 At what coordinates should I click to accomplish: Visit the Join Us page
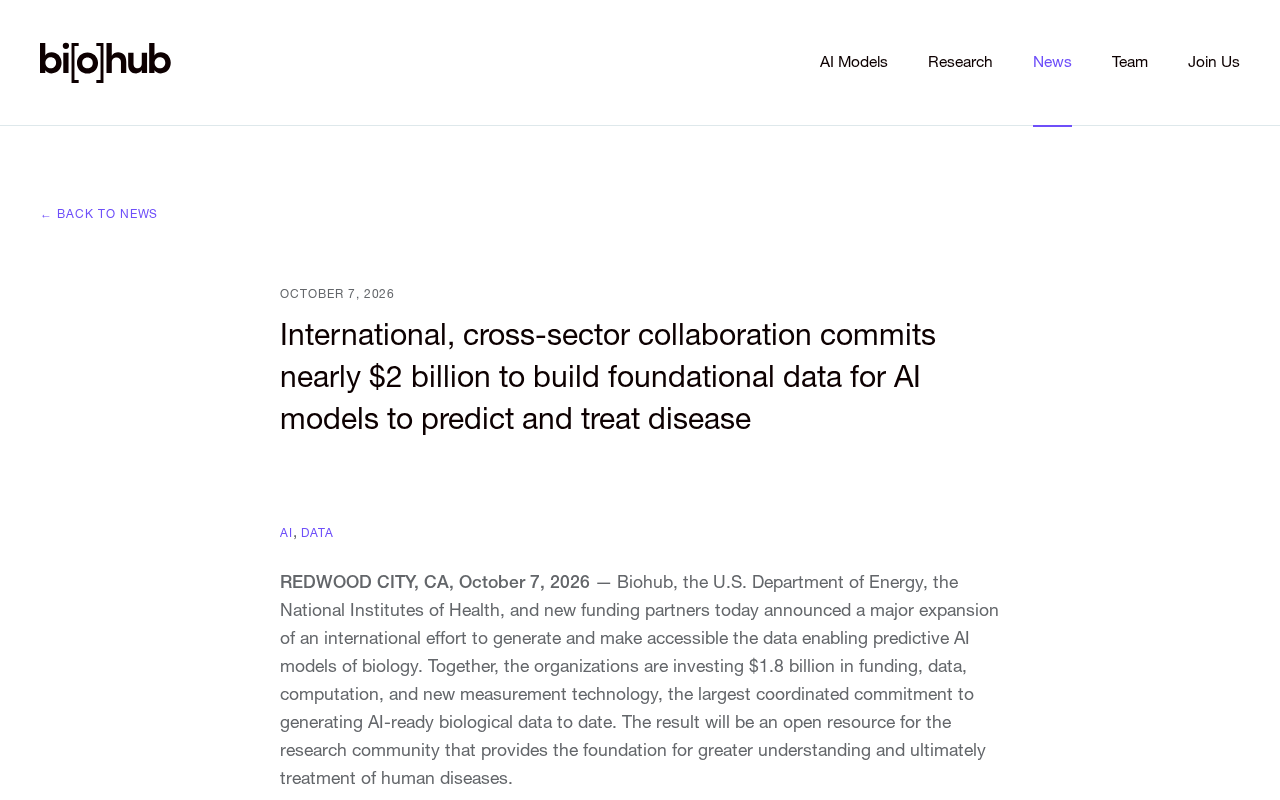1214,62
